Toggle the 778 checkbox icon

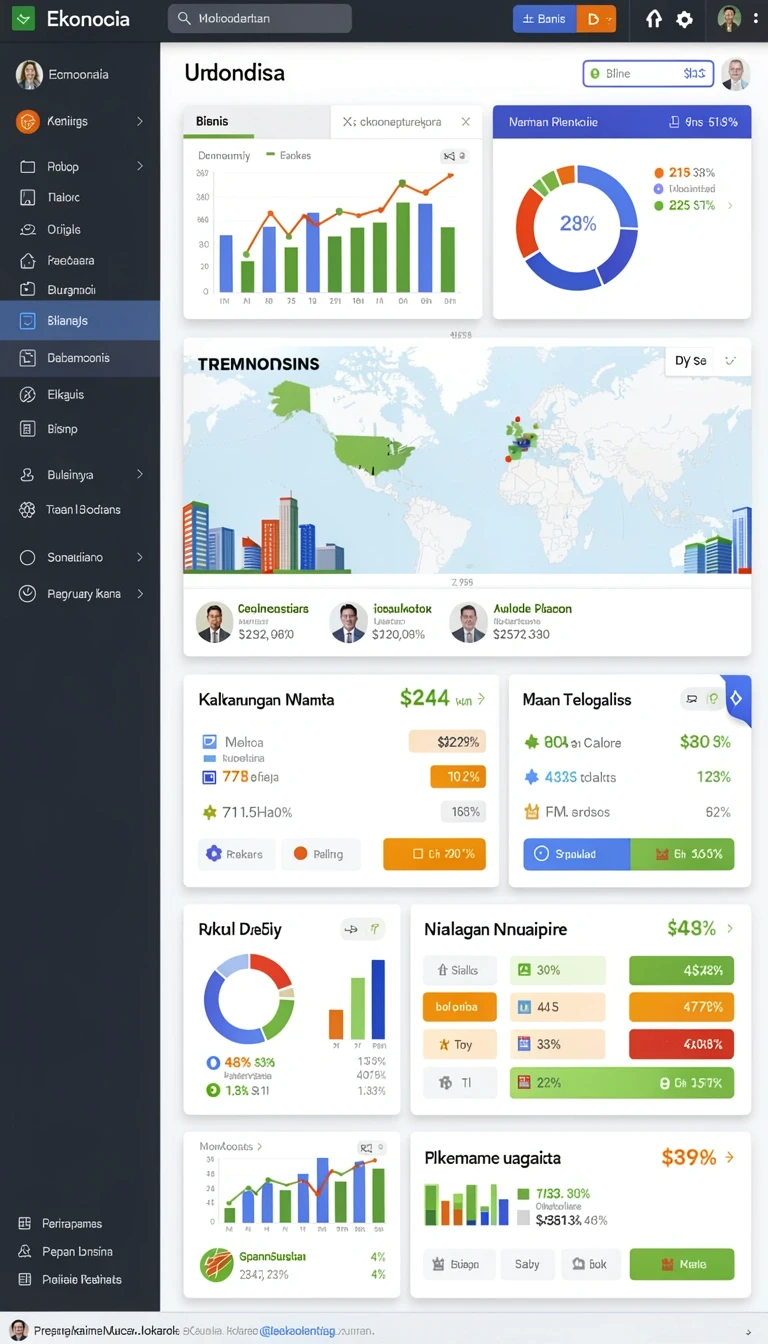209,776
